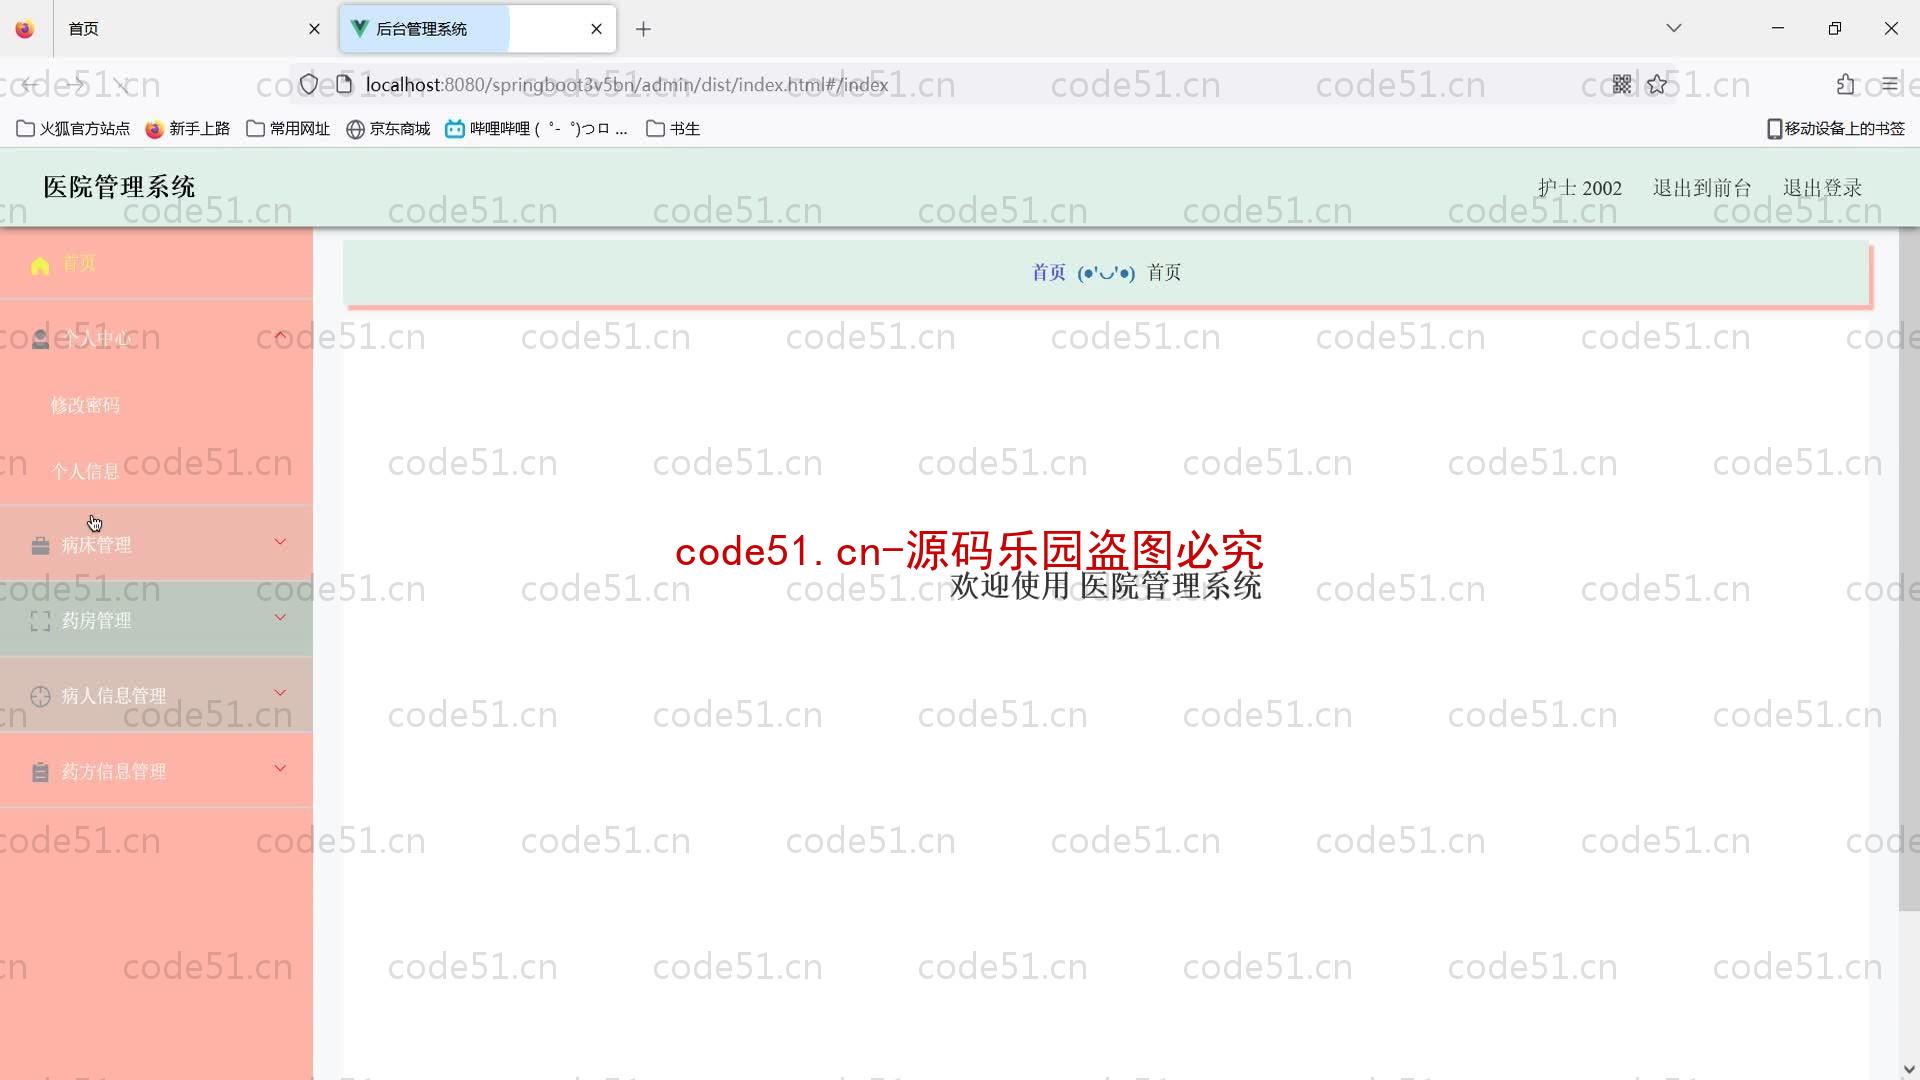Image resolution: width=1920 pixels, height=1080 pixels.
Task: Click the 药房管理 pharmacy icon
Action: point(40,620)
